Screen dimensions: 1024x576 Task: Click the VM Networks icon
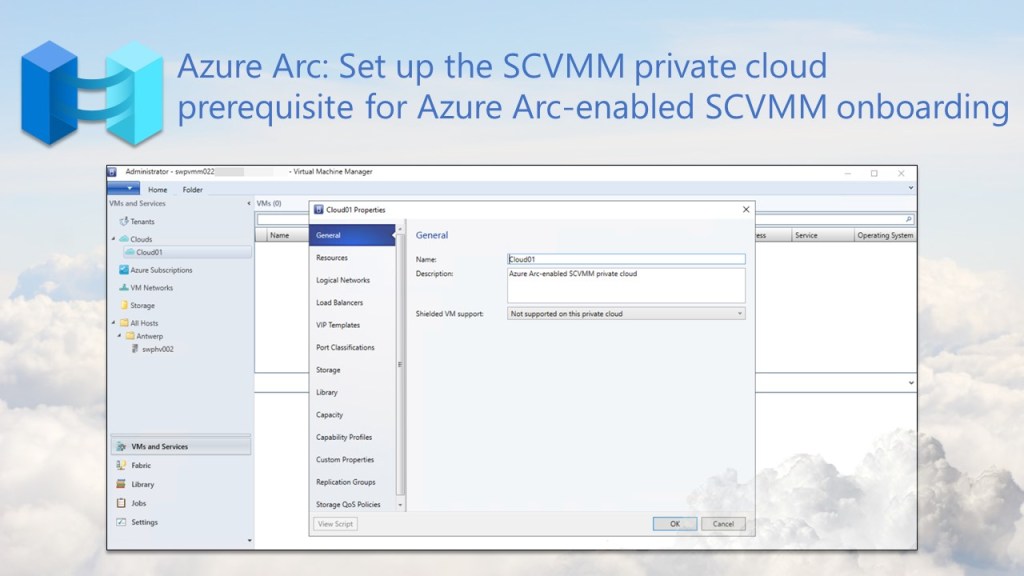pos(124,288)
